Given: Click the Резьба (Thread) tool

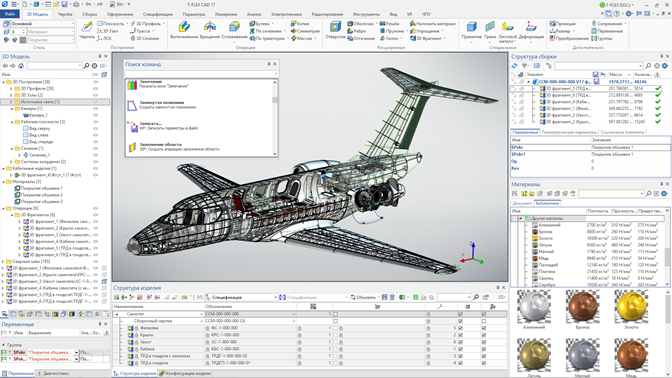Looking at the screenshot, I should click(389, 24).
